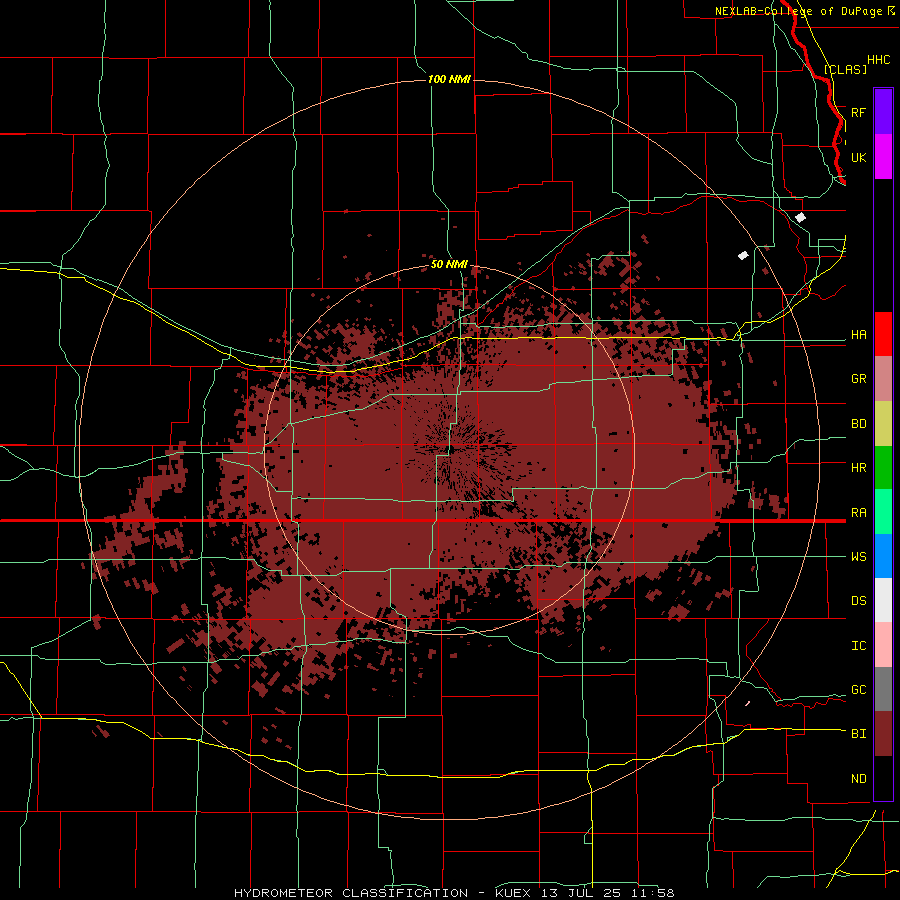The height and width of the screenshot is (900, 900).
Task: Click the WS legend label
Action: (x=858, y=557)
